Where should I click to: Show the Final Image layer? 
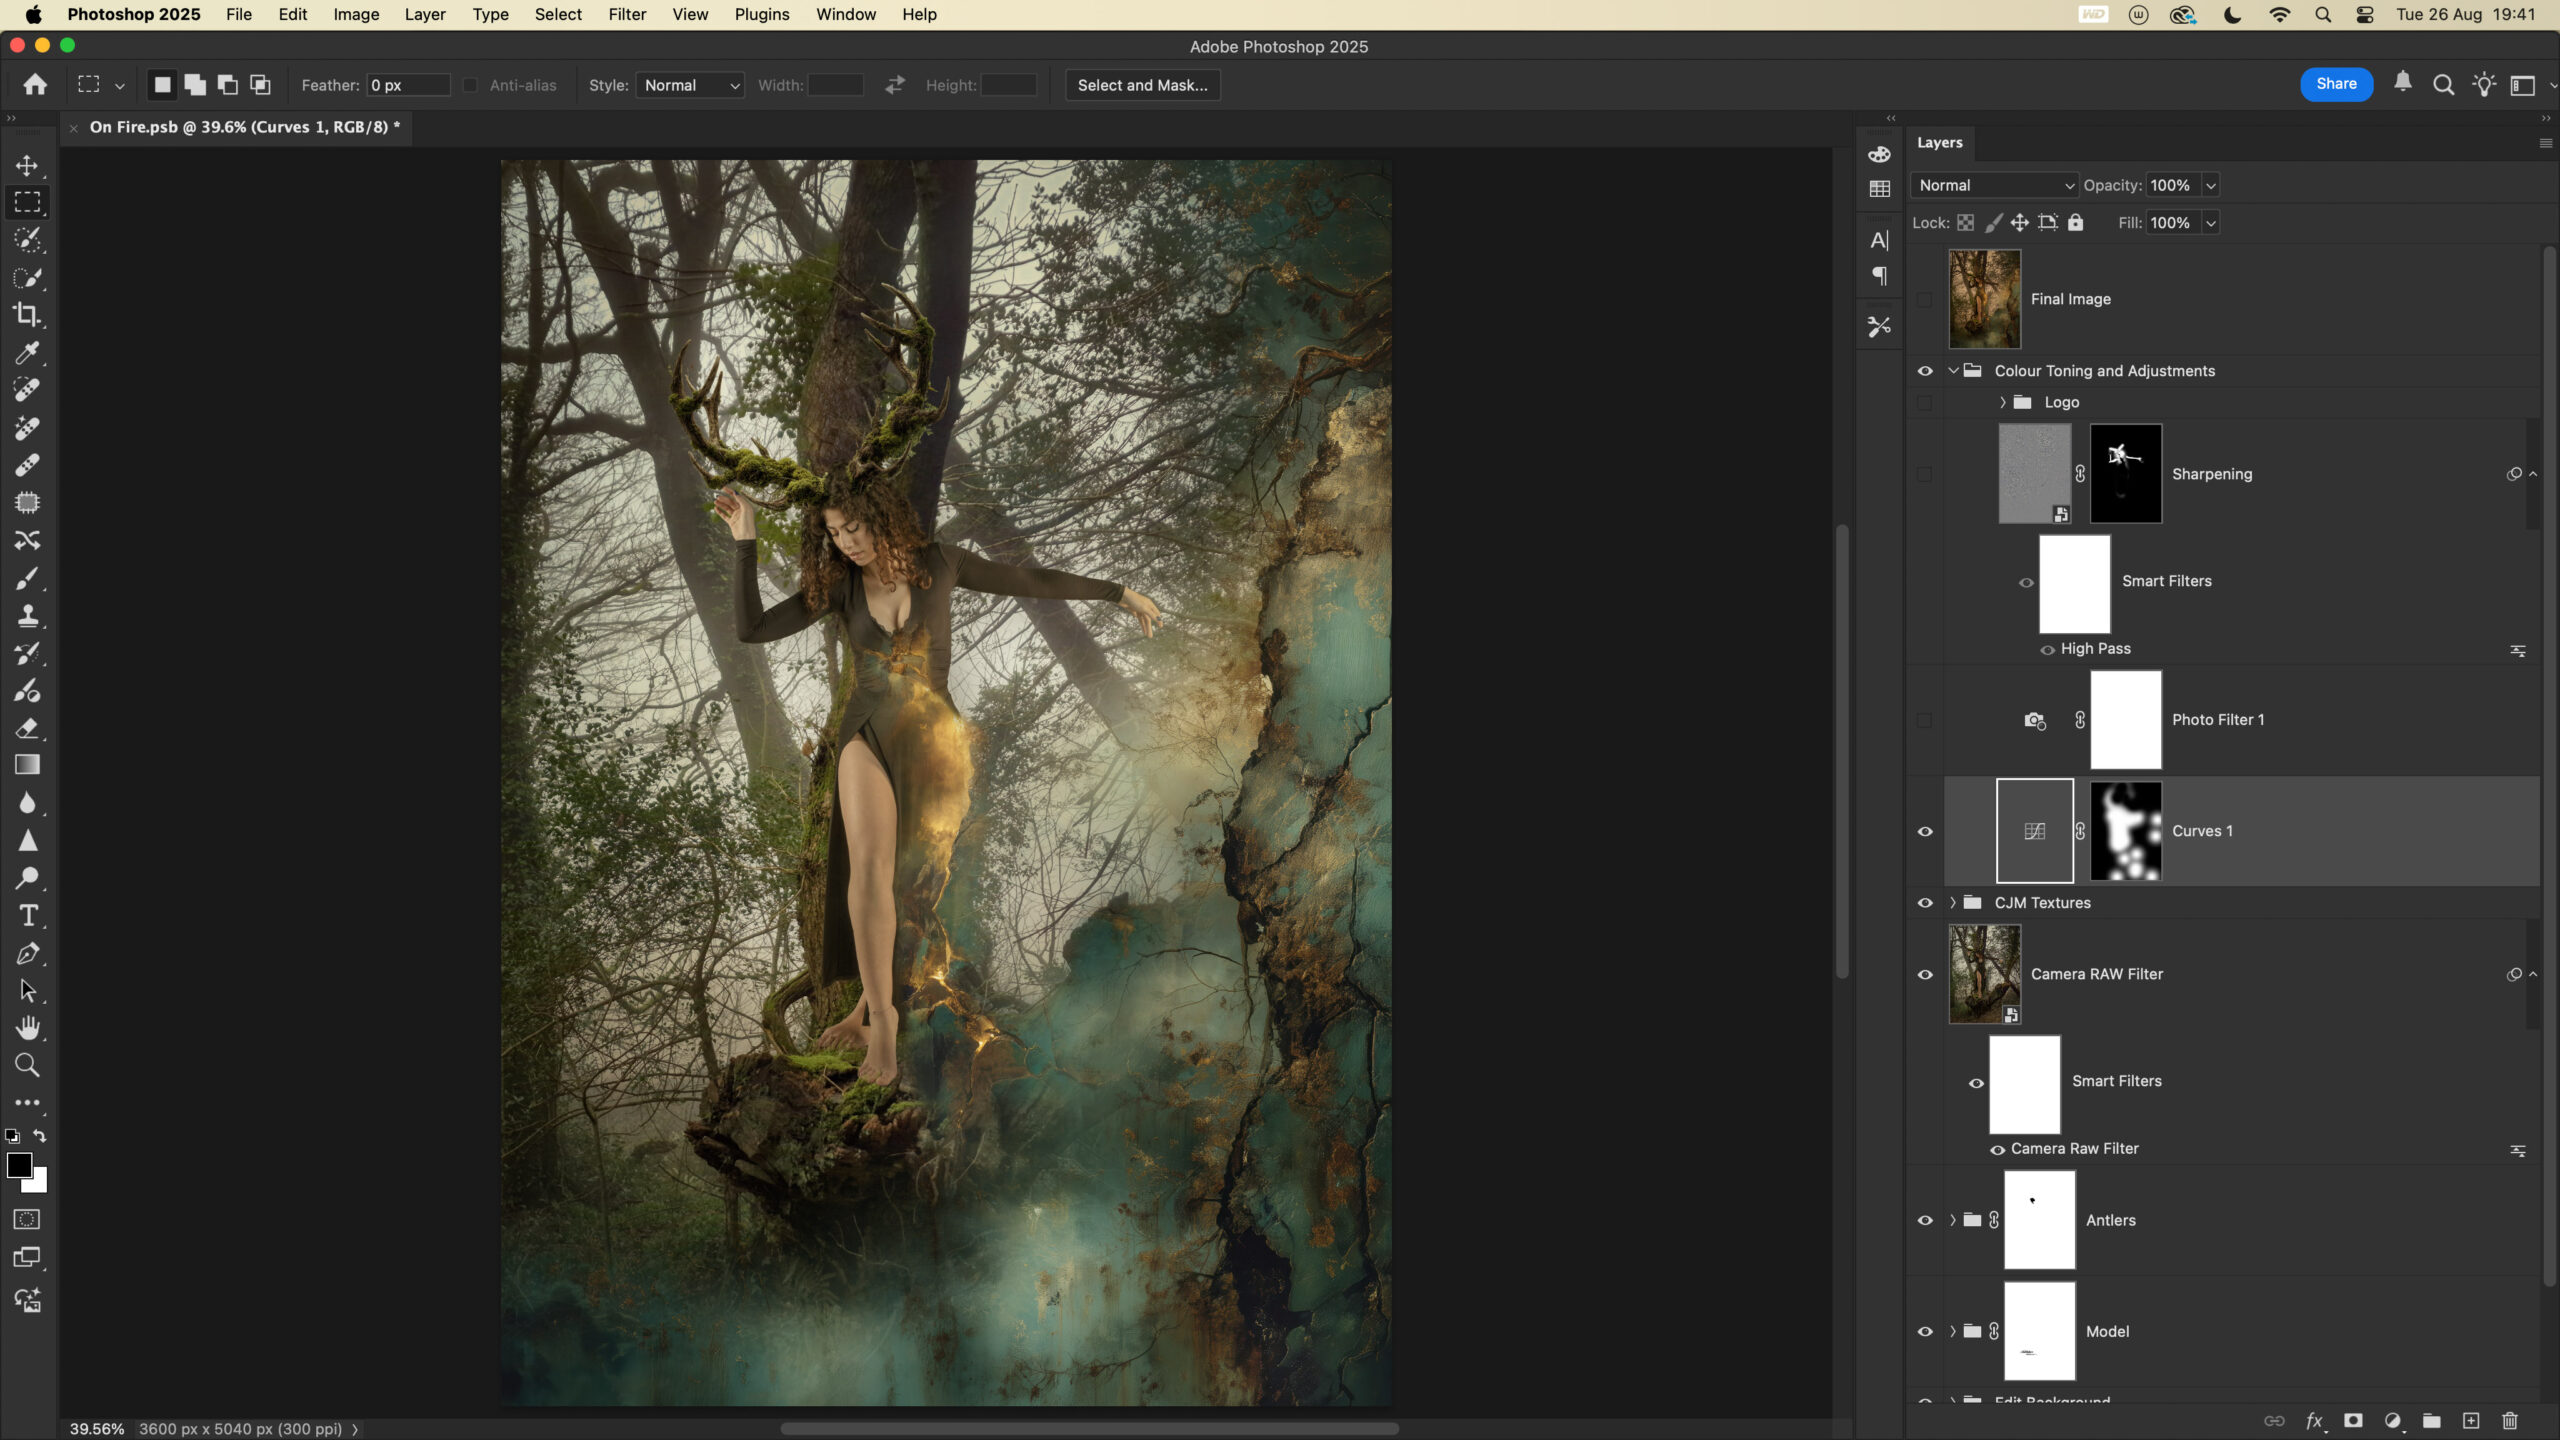tap(1925, 299)
